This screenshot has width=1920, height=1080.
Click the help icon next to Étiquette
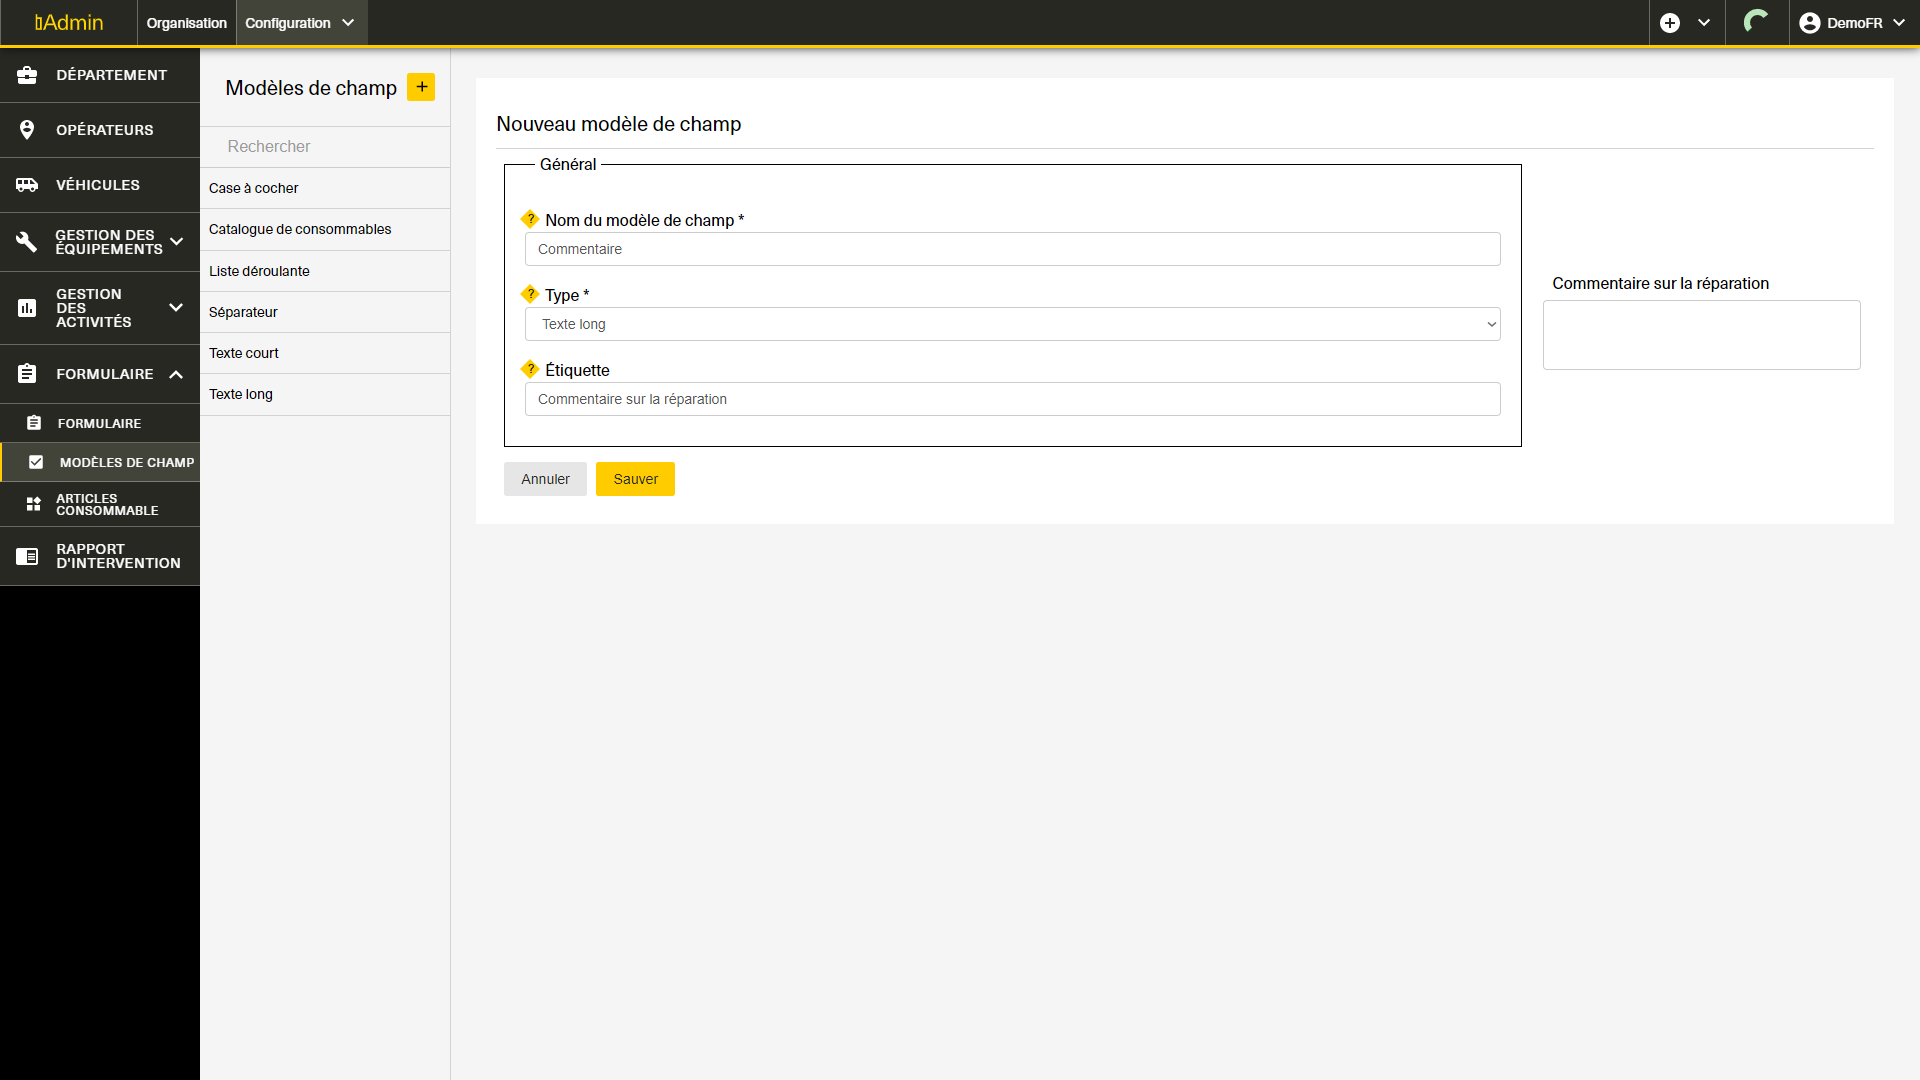530,369
